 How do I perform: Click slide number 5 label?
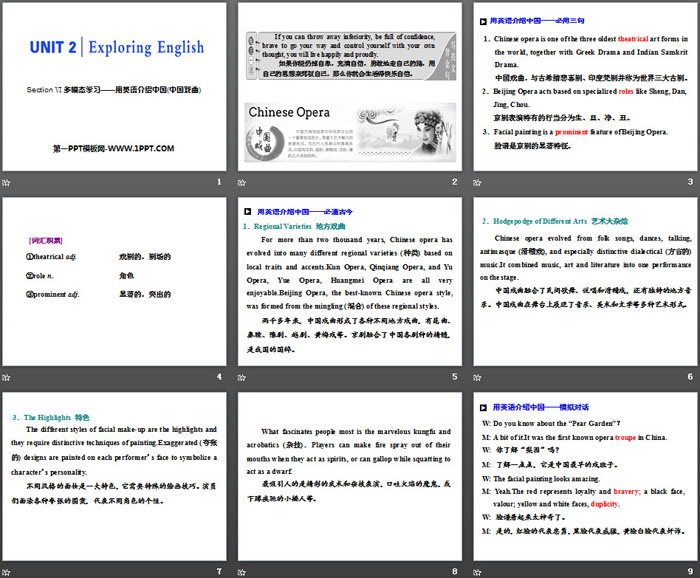click(x=454, y=377)
